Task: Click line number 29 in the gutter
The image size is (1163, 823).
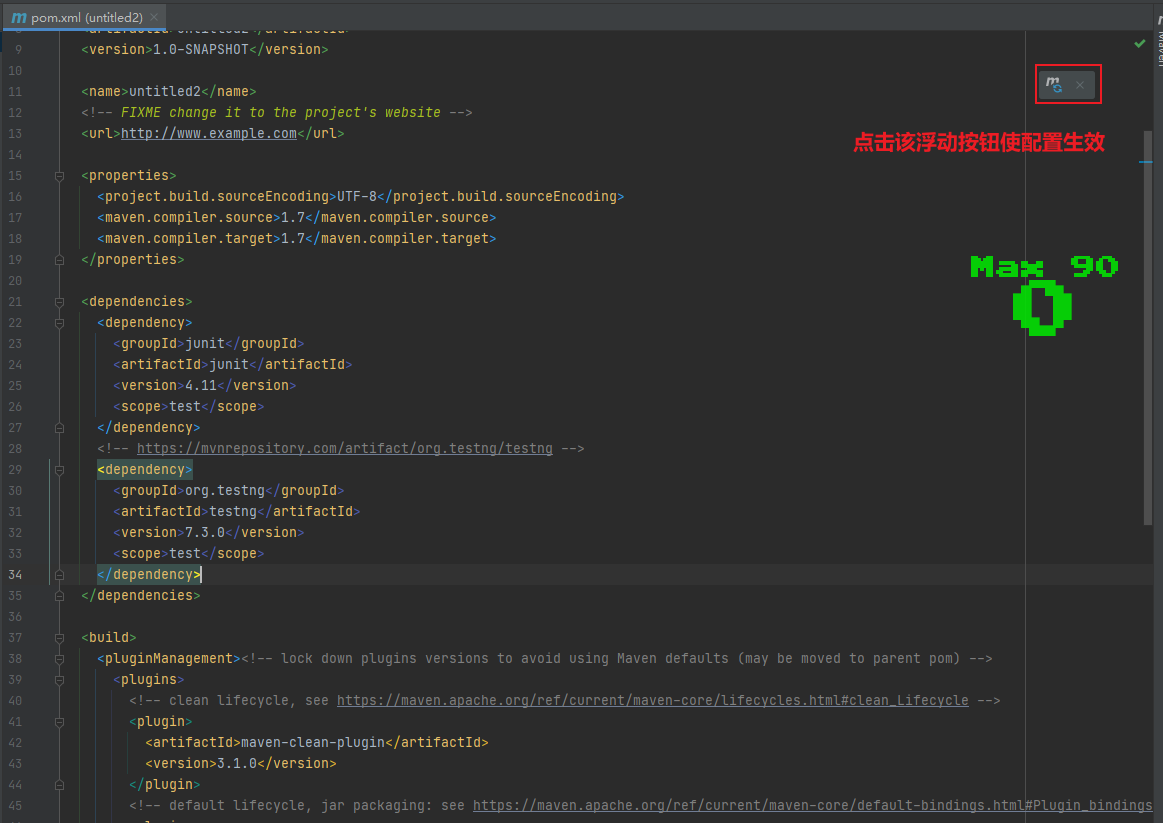Action: (15, 469)
